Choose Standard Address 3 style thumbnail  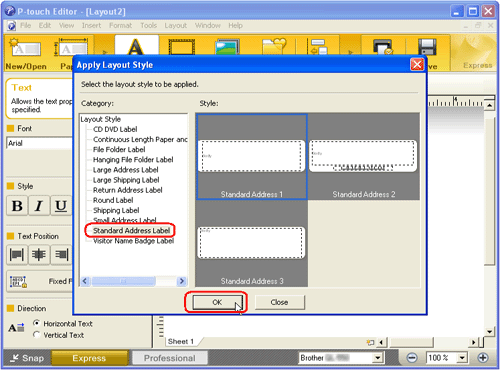252,243
